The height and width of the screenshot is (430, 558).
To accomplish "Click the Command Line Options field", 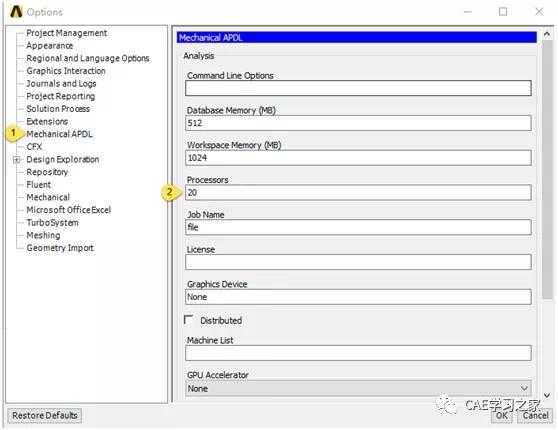I will click(x=358, y=88).
